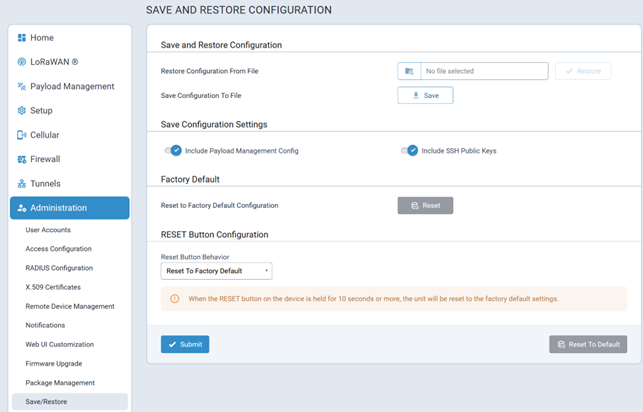Open Reset Button Behavior dropdown

pos(216,271)
